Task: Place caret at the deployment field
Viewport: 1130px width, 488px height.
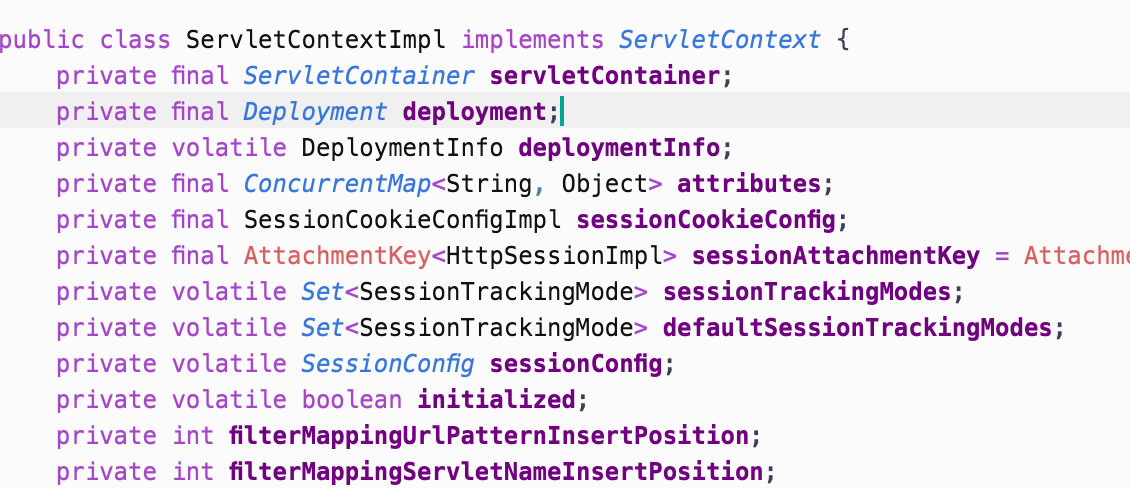Action: [x=474, y=112]
